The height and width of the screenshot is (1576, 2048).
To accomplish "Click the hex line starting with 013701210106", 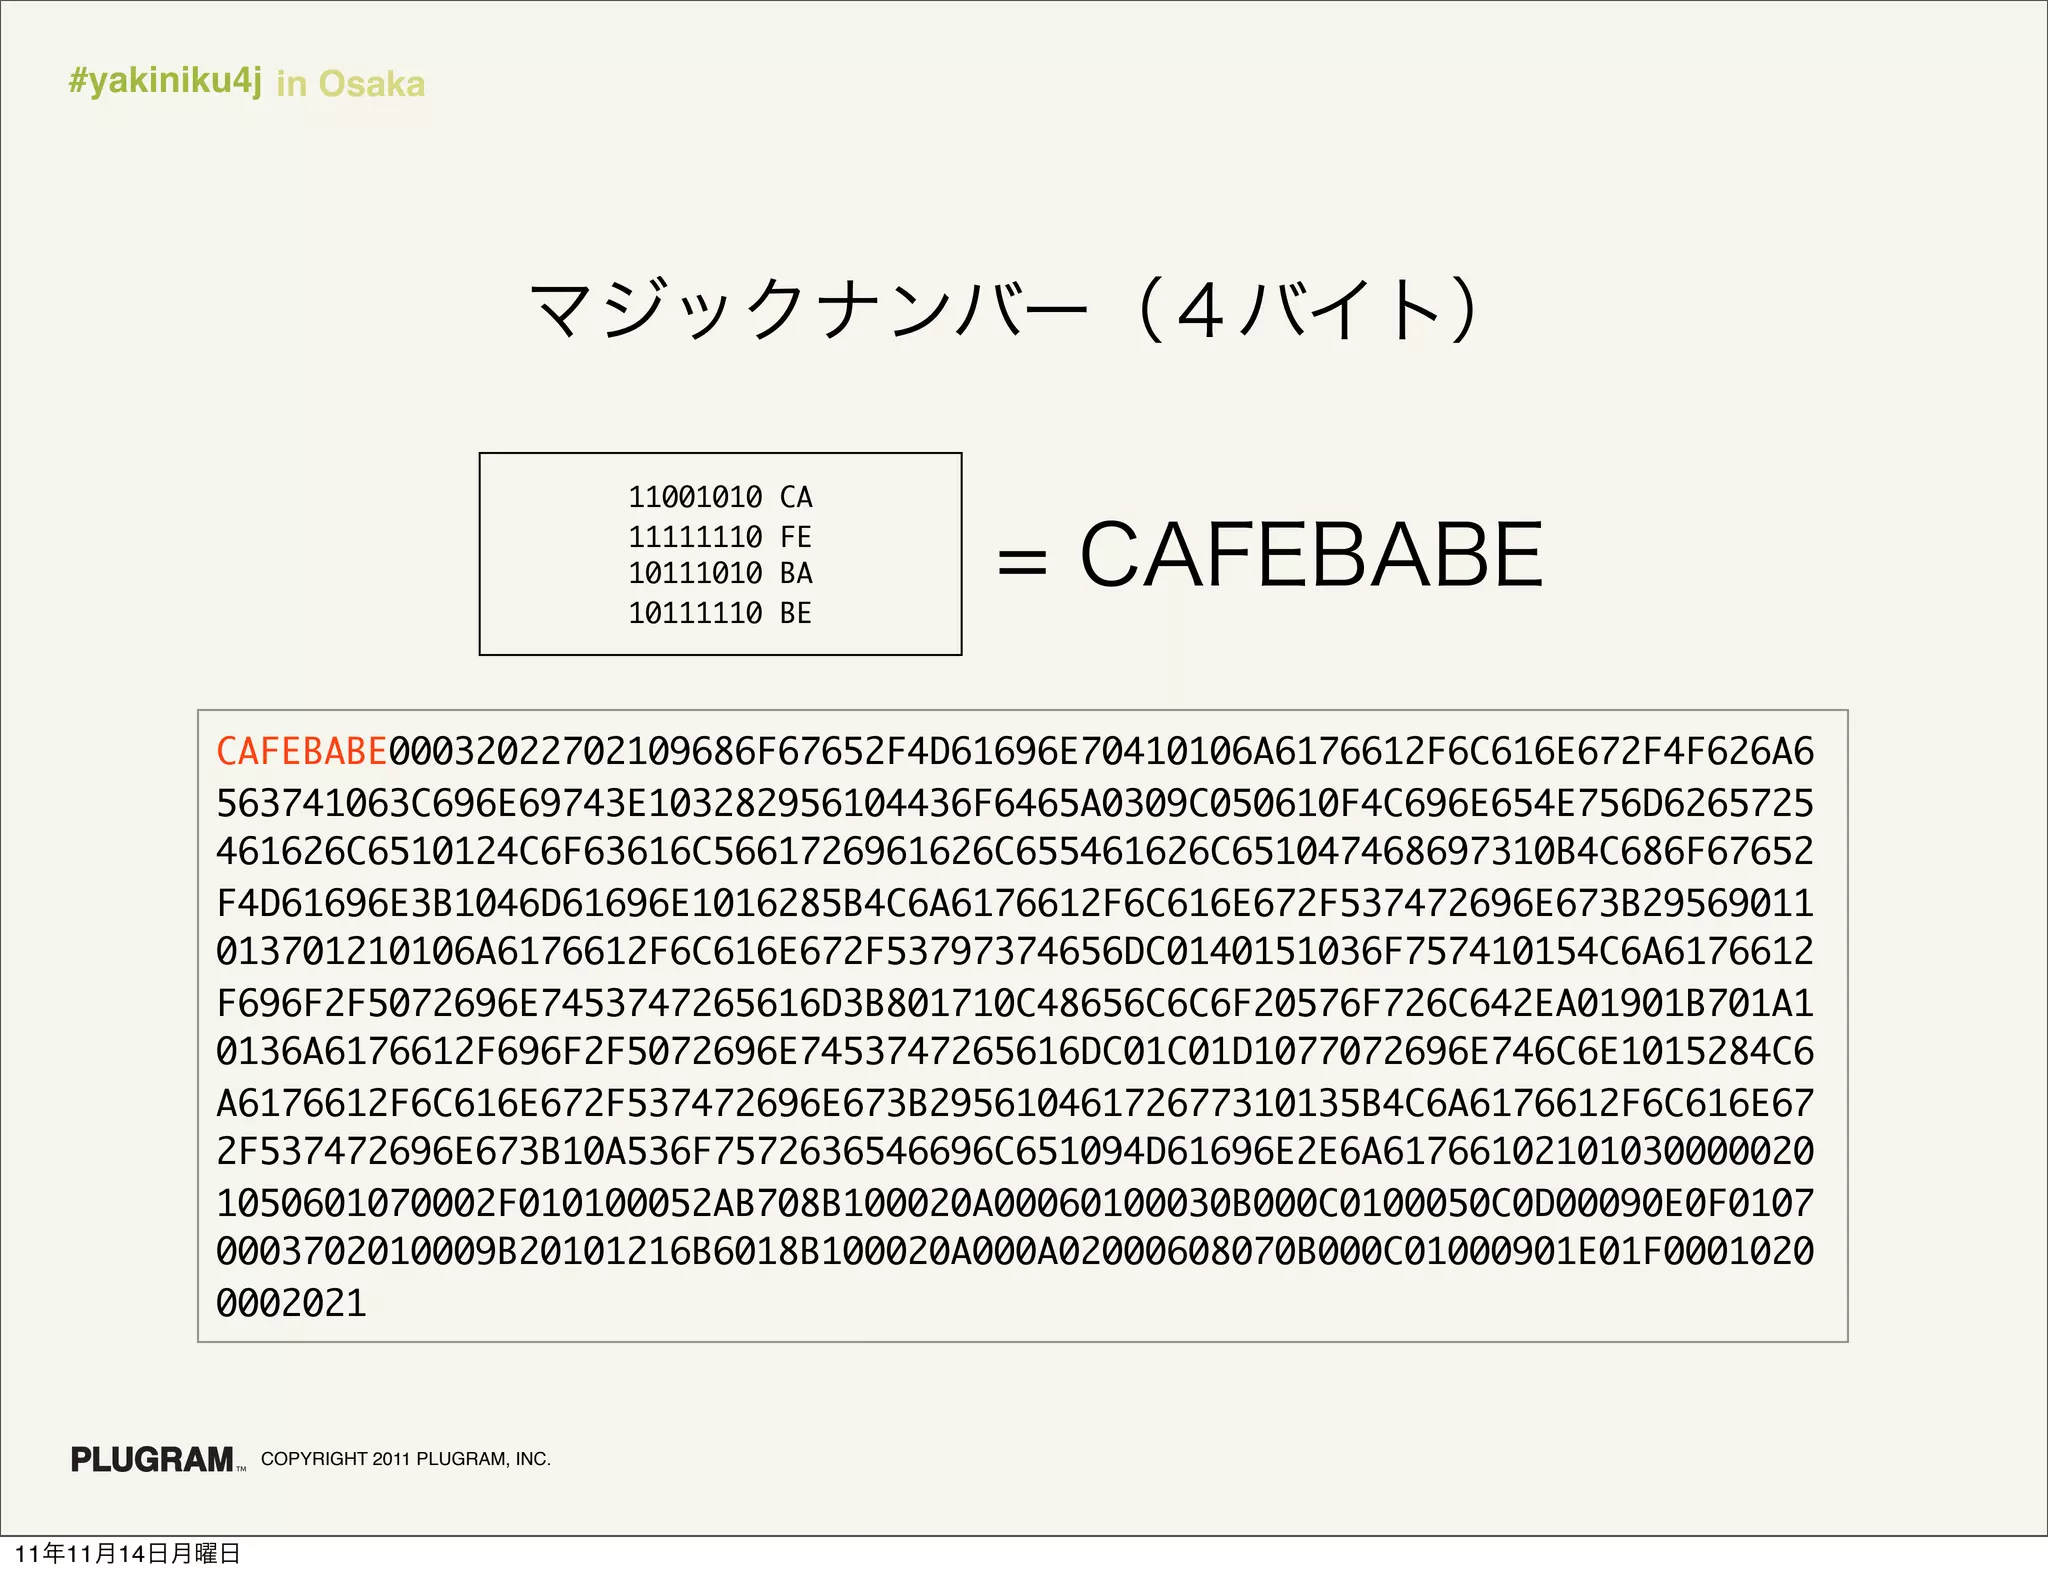I will pos(1014,951).
